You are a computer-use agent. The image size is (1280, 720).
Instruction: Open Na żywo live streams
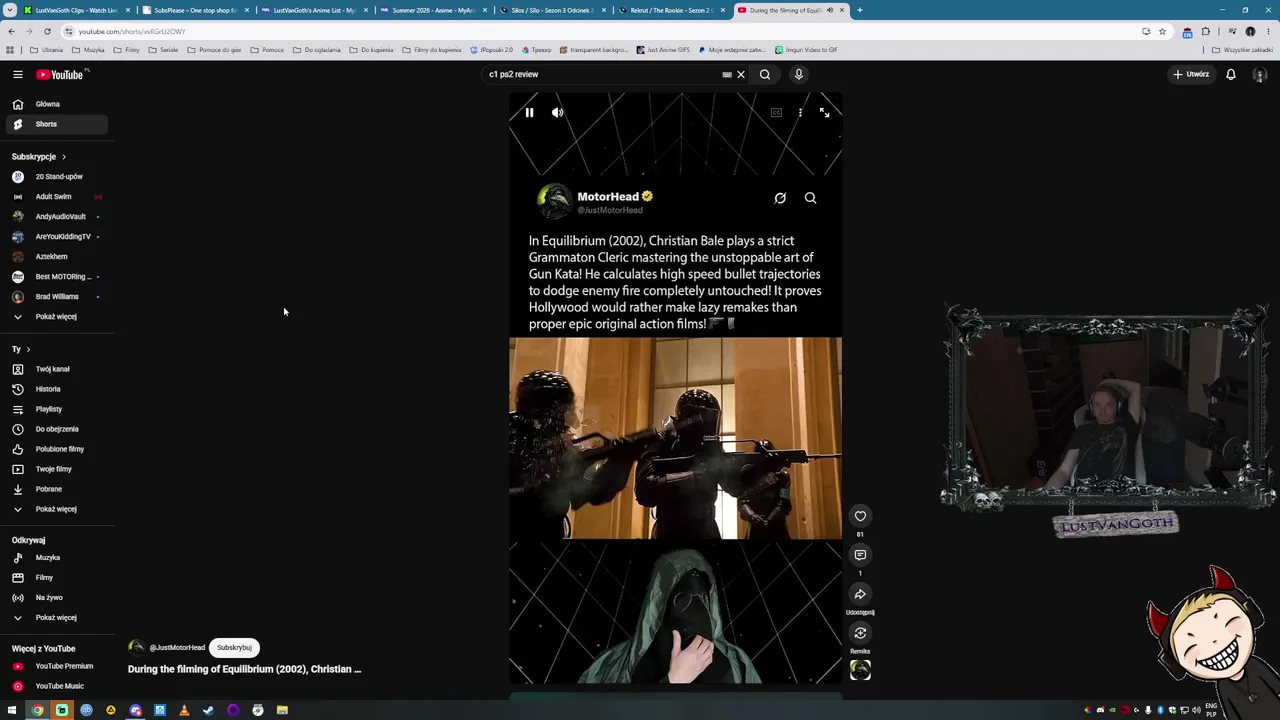coord(55,598)
